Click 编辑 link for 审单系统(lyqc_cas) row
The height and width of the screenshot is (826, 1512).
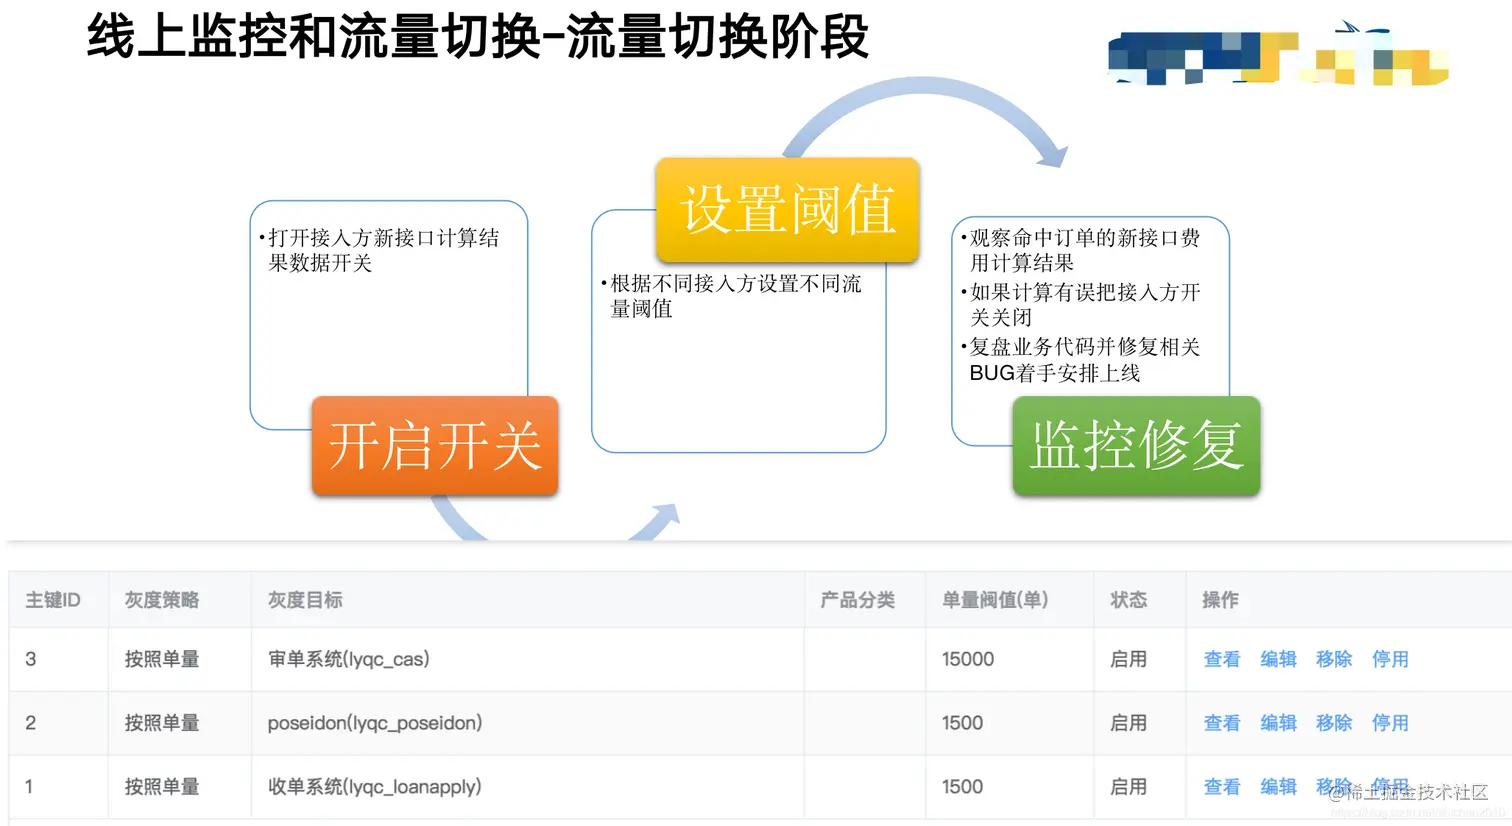tap(1278, 659)
